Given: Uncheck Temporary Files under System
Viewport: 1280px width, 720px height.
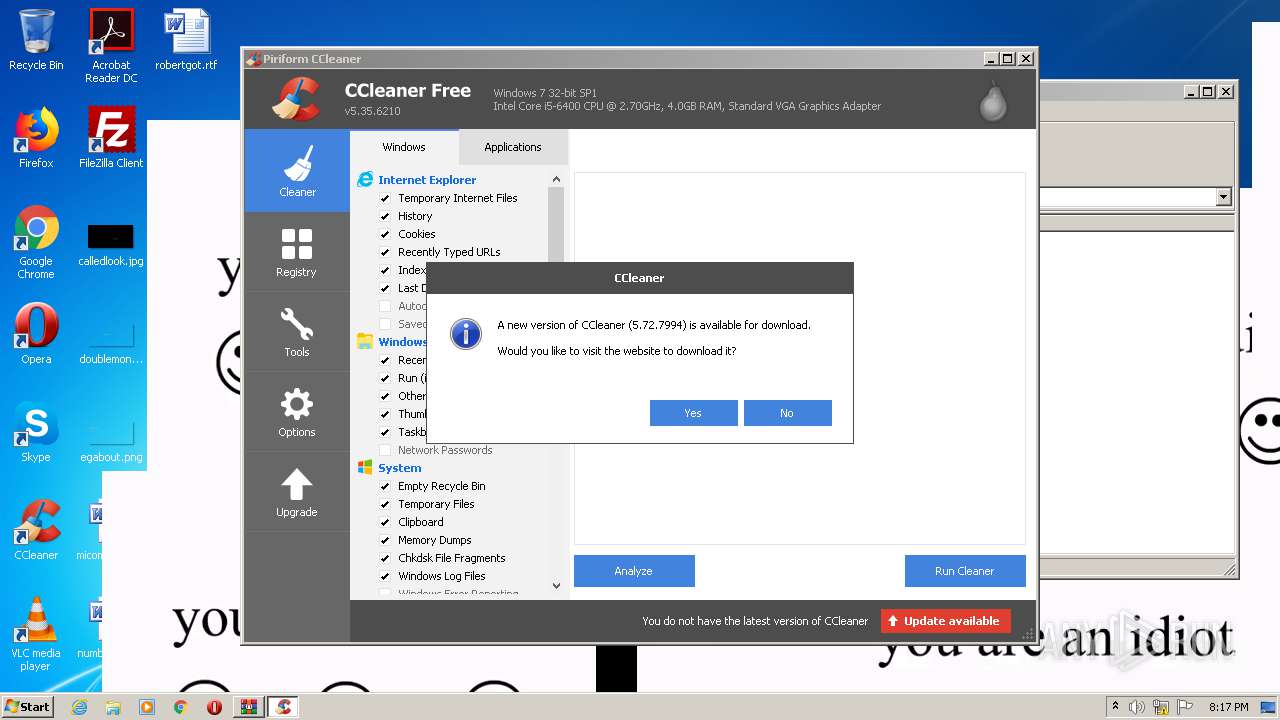Looking at the screenshot, I should coord(385,504).
